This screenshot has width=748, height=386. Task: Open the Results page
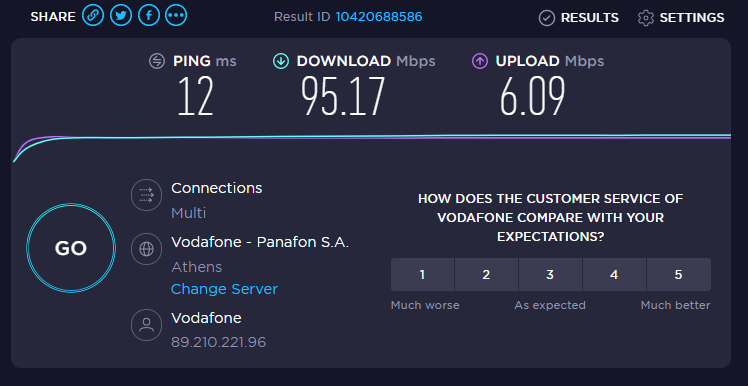[579, 18]
